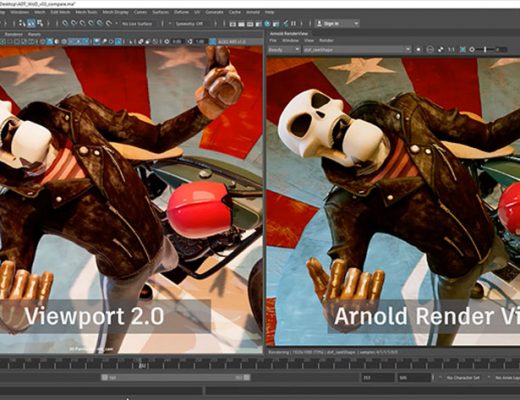Click RenderView crop region circle icon
The width and height of the screenshot is (520, 400).
(430, 50)
